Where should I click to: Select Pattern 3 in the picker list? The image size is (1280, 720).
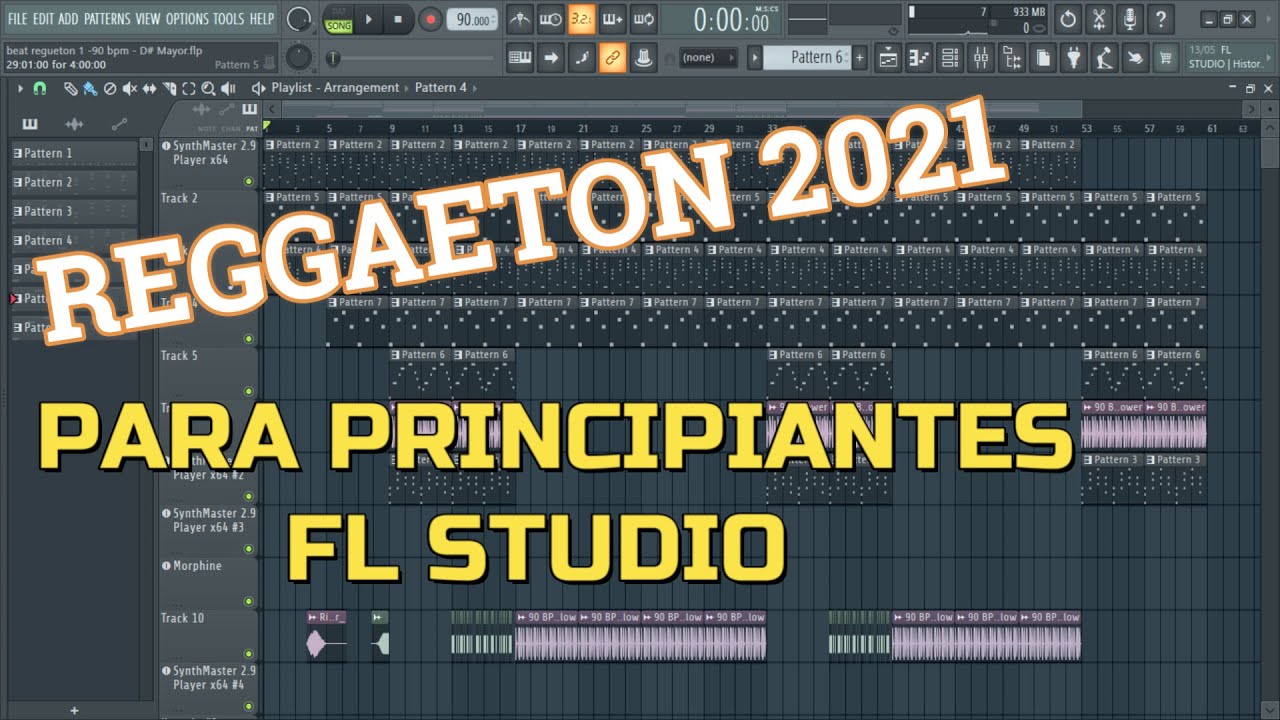75,212
